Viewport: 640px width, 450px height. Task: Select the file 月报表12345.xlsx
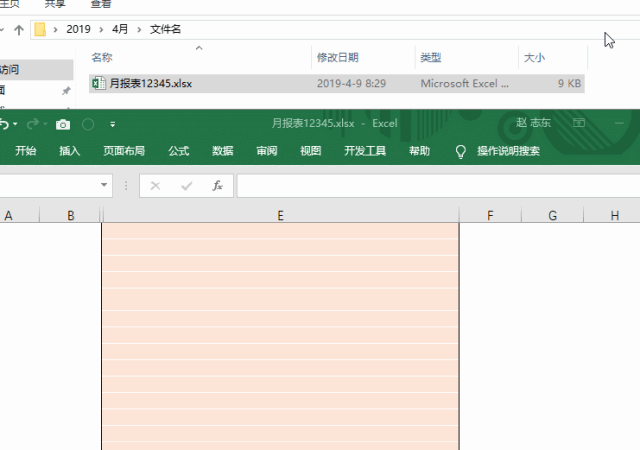pos(150,84)
